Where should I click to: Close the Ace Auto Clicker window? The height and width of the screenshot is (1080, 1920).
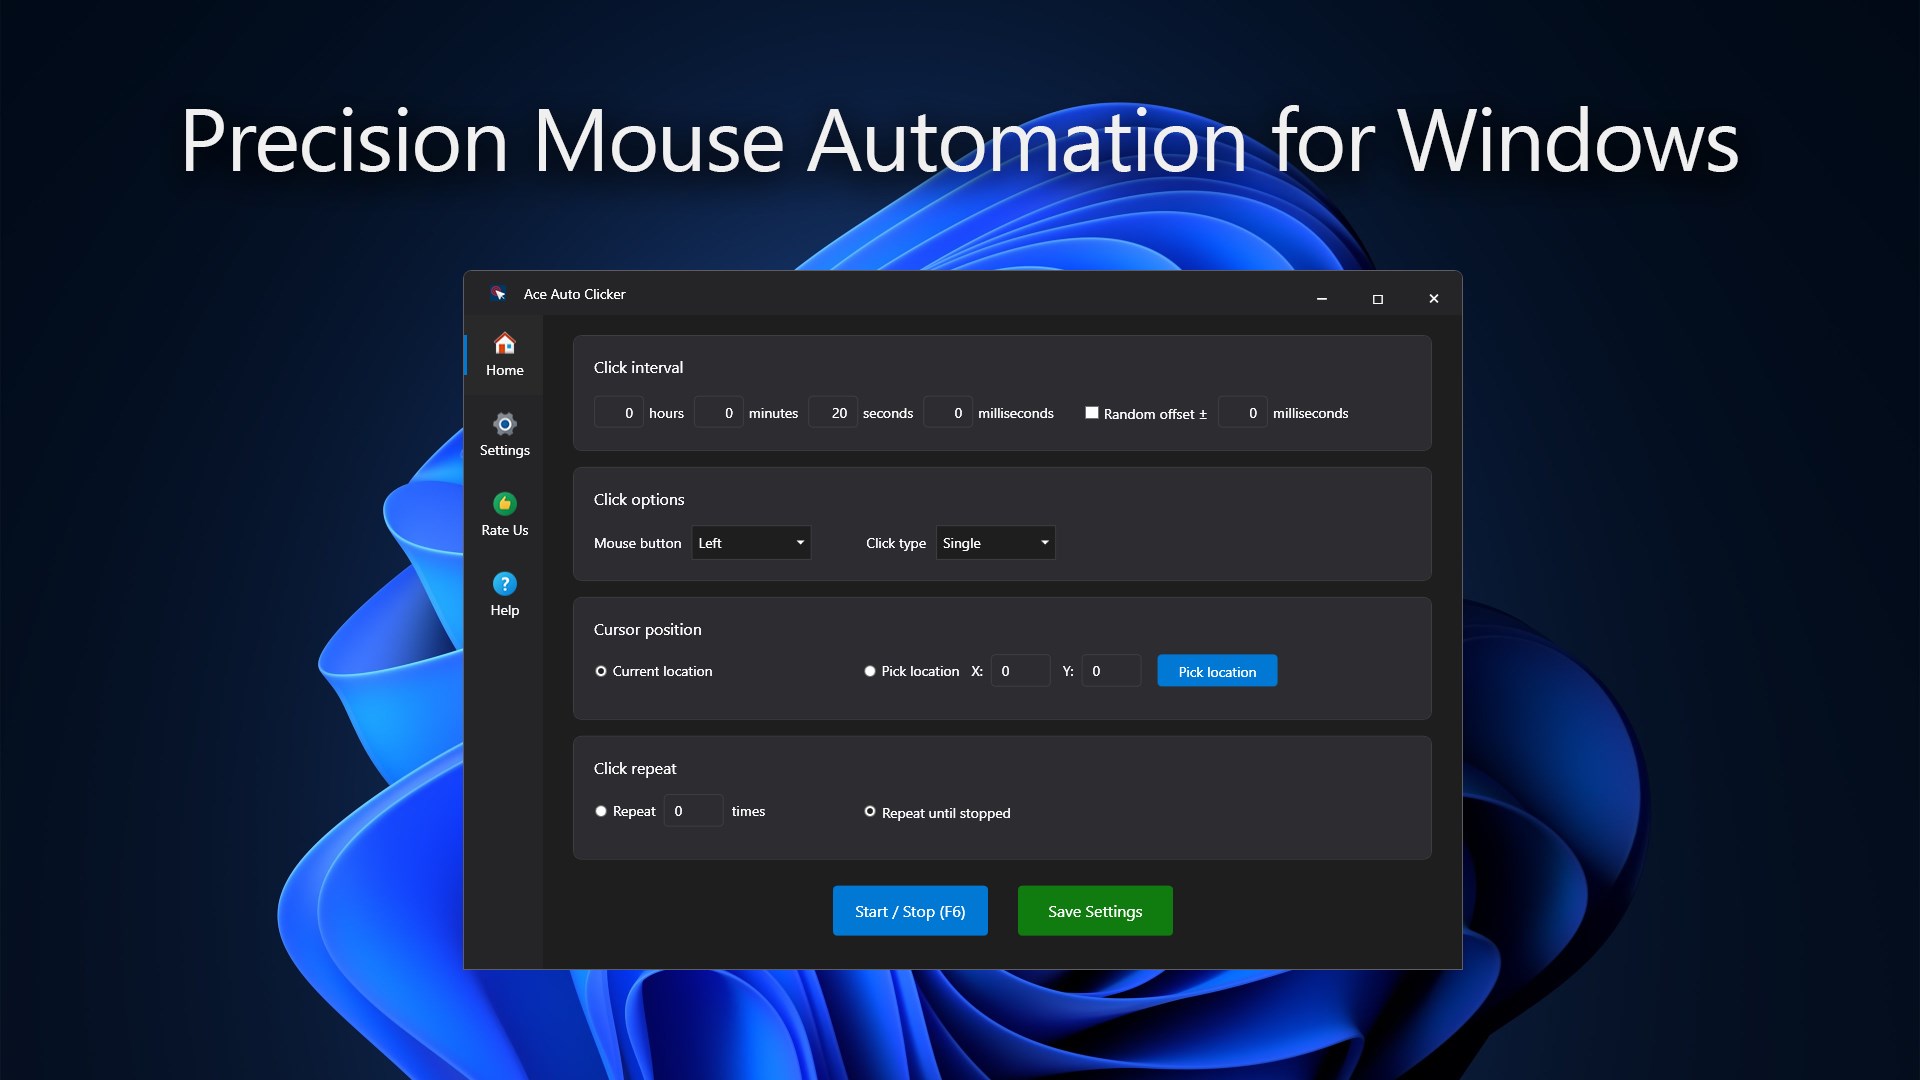tap(1433, 299)
